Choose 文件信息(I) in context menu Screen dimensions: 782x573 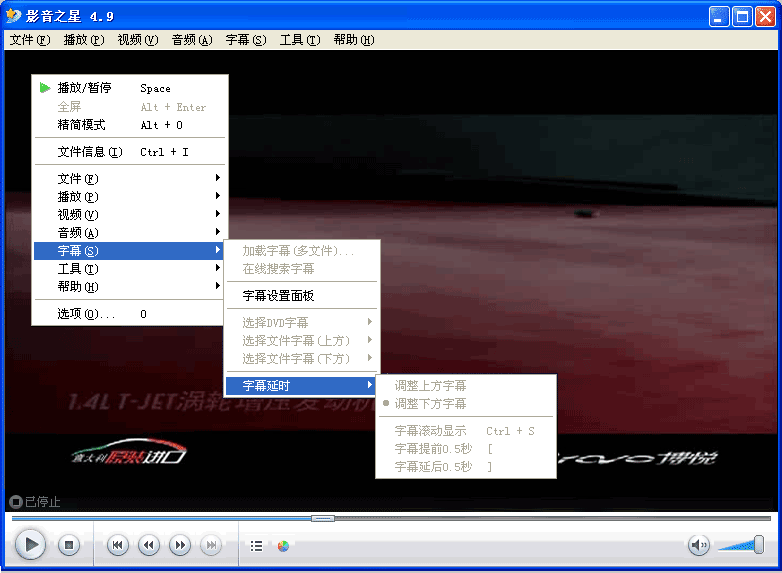pyautogui.click(x=130, y=152)
